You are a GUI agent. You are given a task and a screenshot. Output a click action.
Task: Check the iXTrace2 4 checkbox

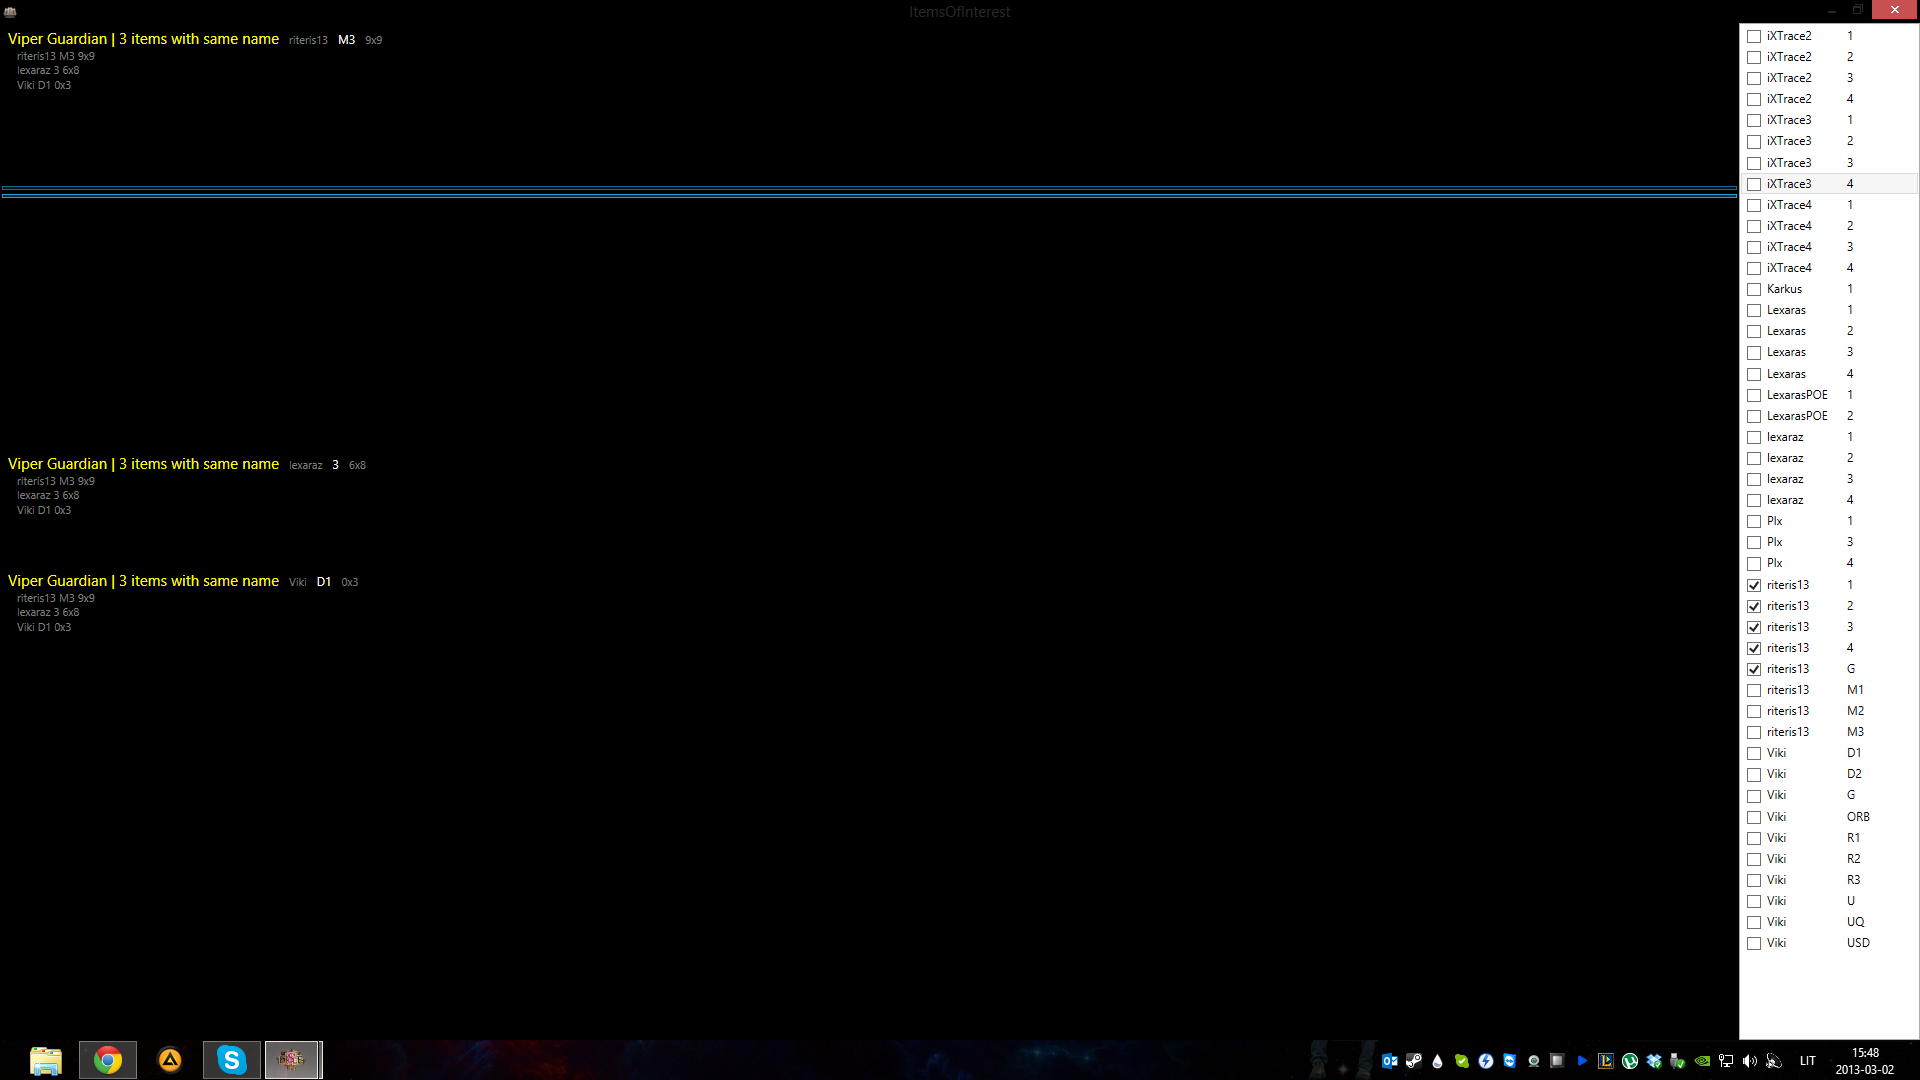[x=1754, y=99]
